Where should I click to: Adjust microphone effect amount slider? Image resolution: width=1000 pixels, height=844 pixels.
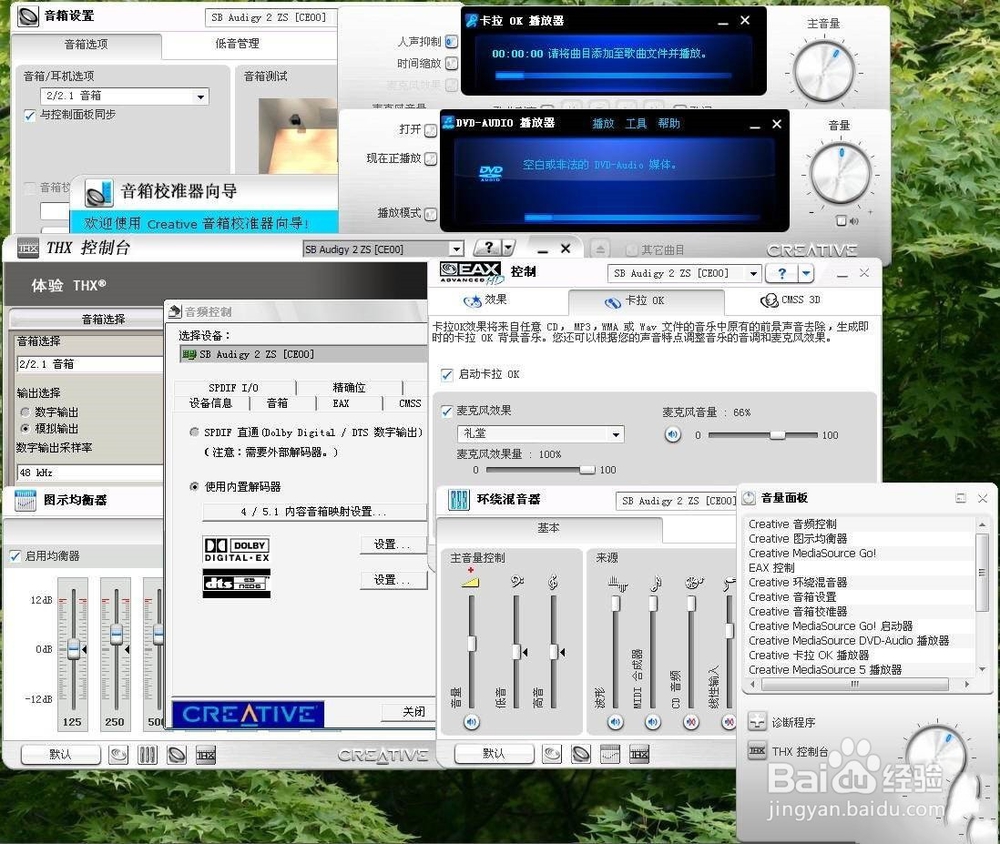(587, 470)
